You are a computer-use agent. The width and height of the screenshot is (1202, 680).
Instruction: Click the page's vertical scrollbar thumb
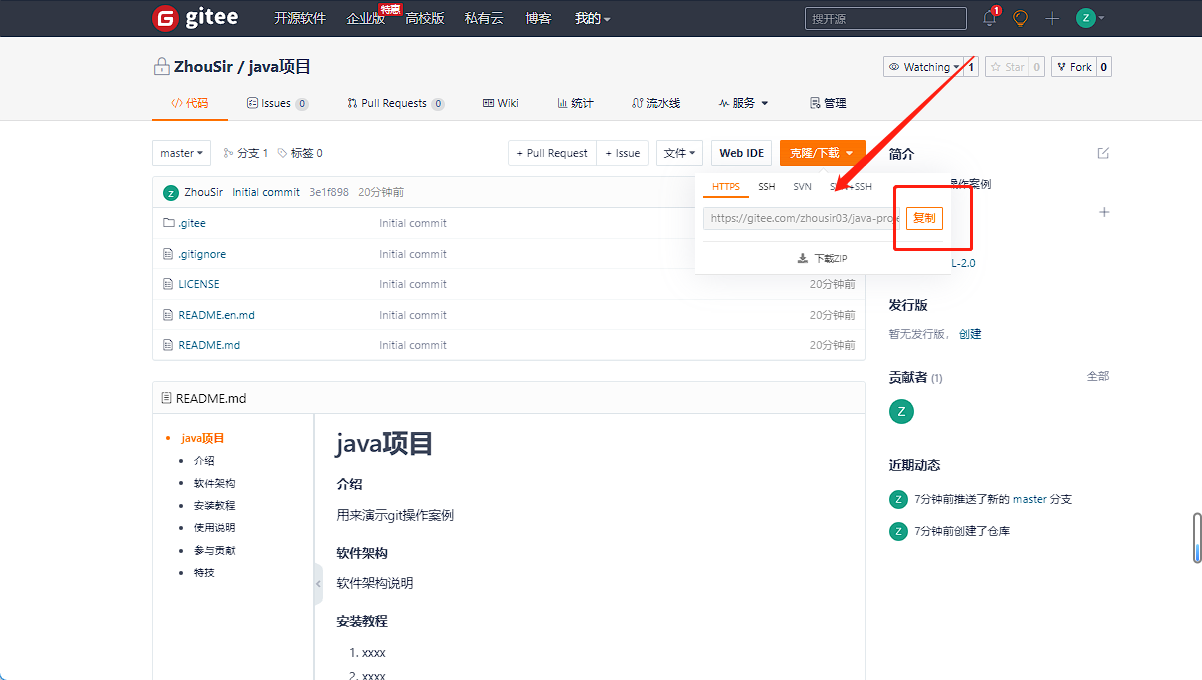(1196, 538)
